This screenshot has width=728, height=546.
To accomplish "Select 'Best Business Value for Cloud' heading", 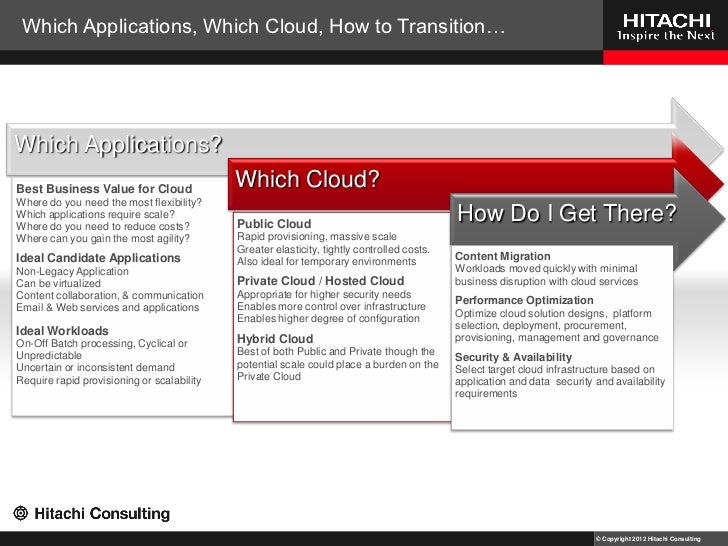I will (104, 189).
